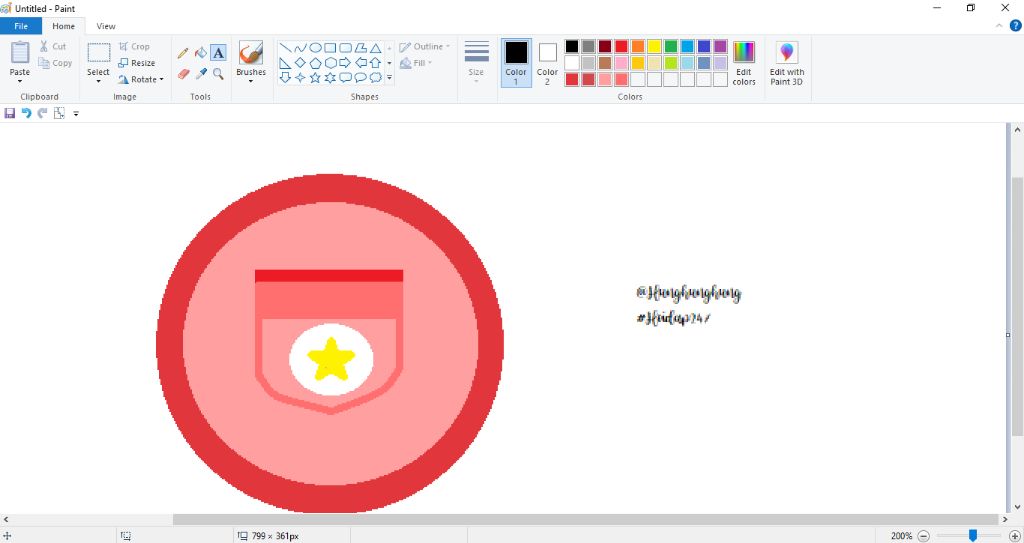Open Paint Help question mark icon
The height and width of the screenshot is (543, 1024).
[1016, 26]
